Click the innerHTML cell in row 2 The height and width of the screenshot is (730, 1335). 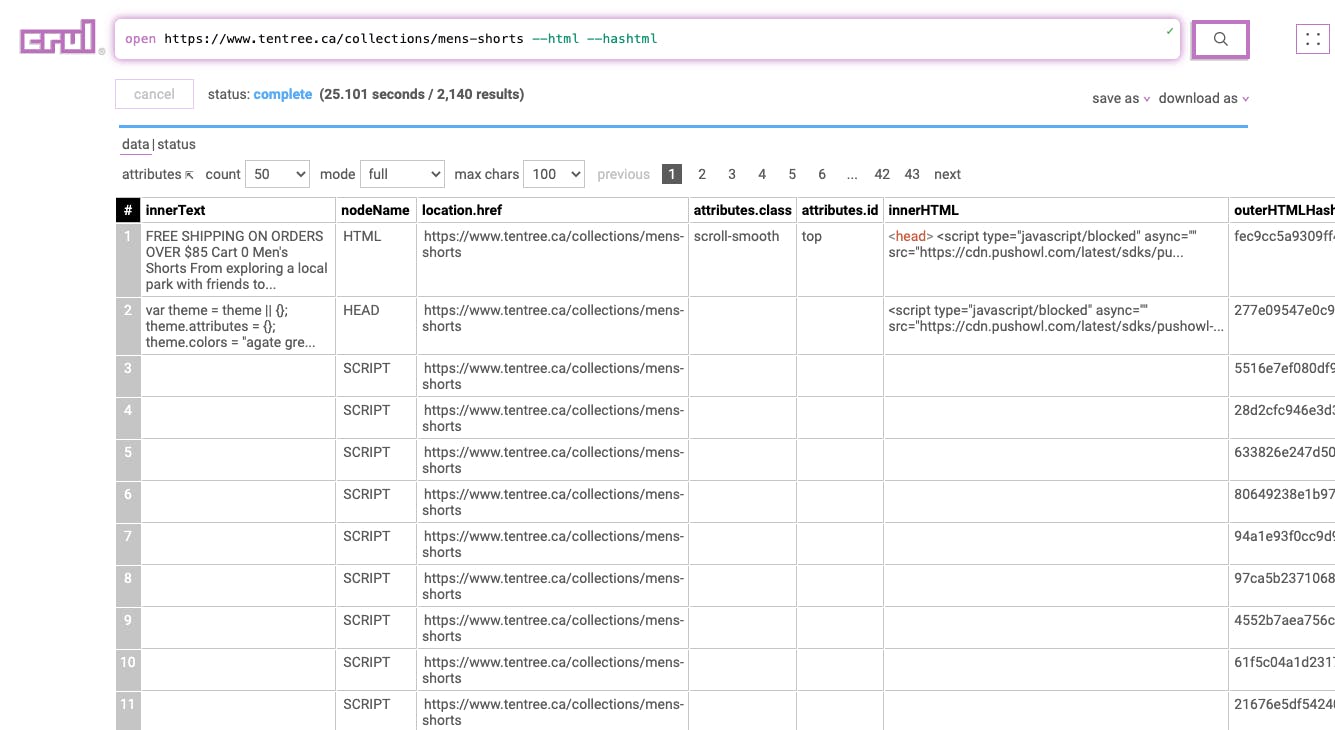pos(1056,326)
